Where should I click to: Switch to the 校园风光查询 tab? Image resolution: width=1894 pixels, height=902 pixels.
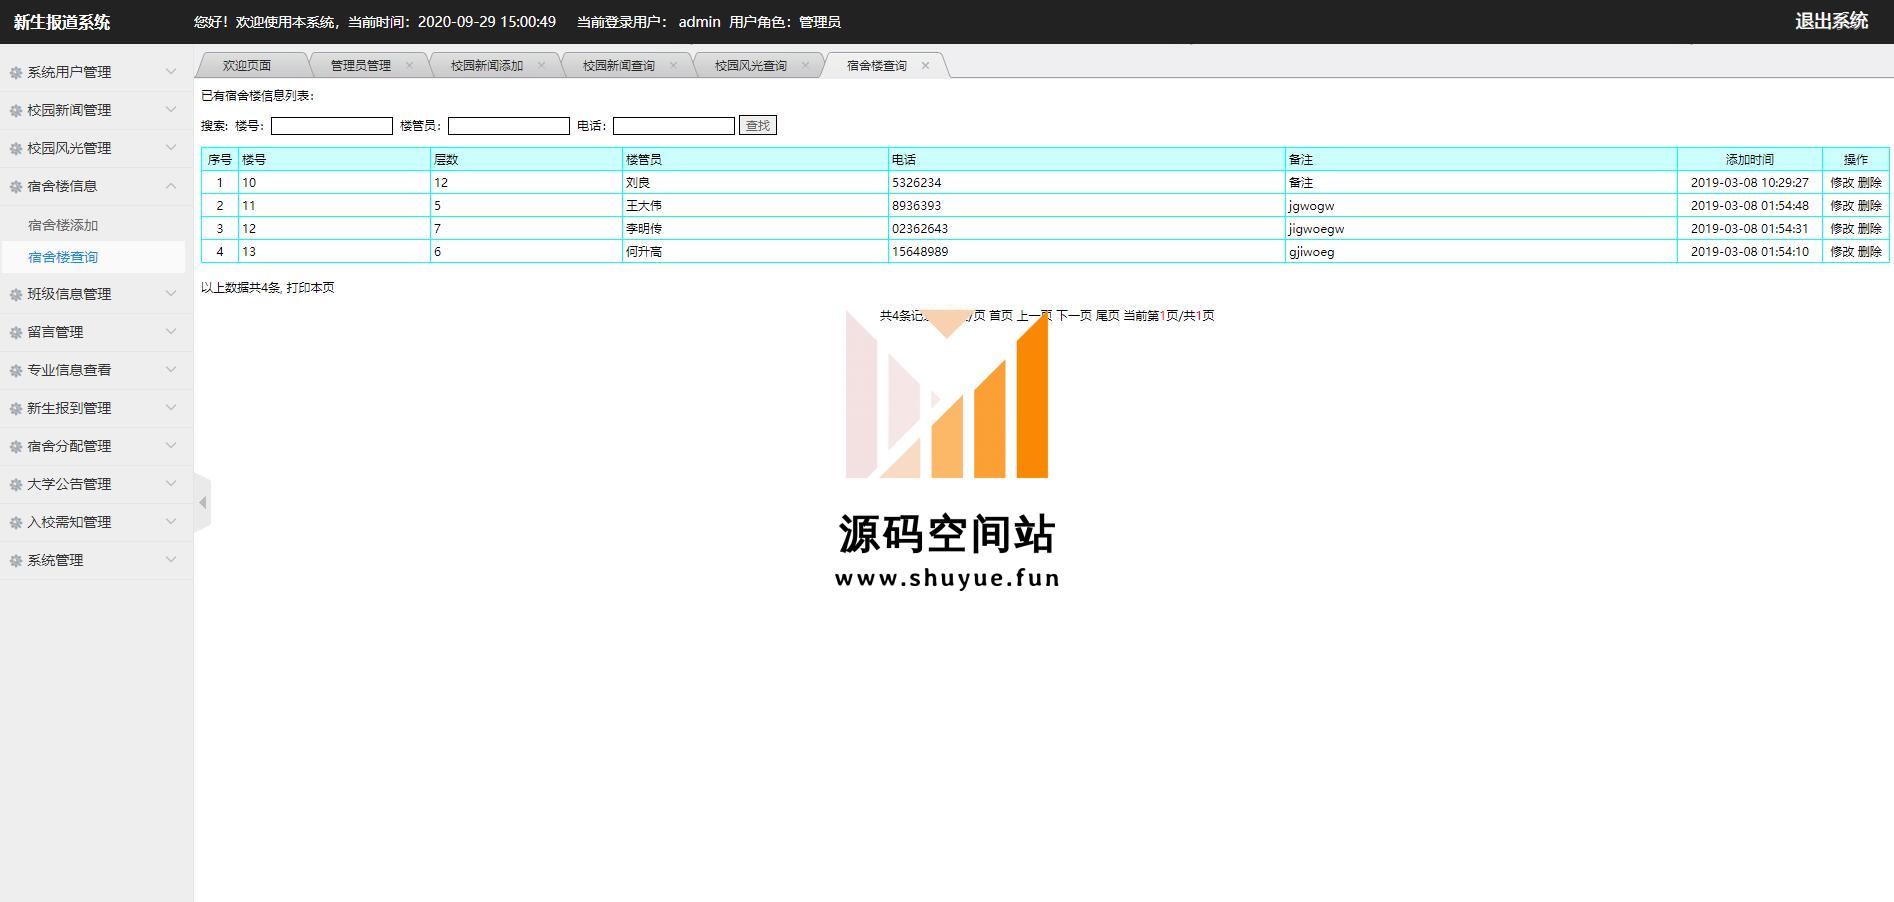pos(751,65)
